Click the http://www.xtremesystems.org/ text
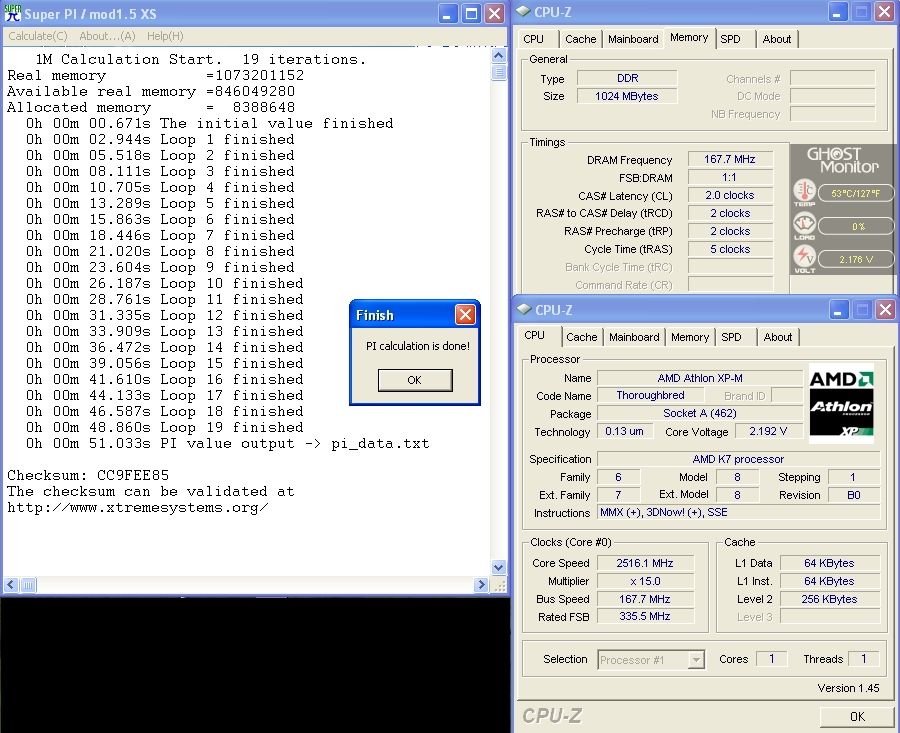This screenshot has width=900, height=733. coord(138,507)
